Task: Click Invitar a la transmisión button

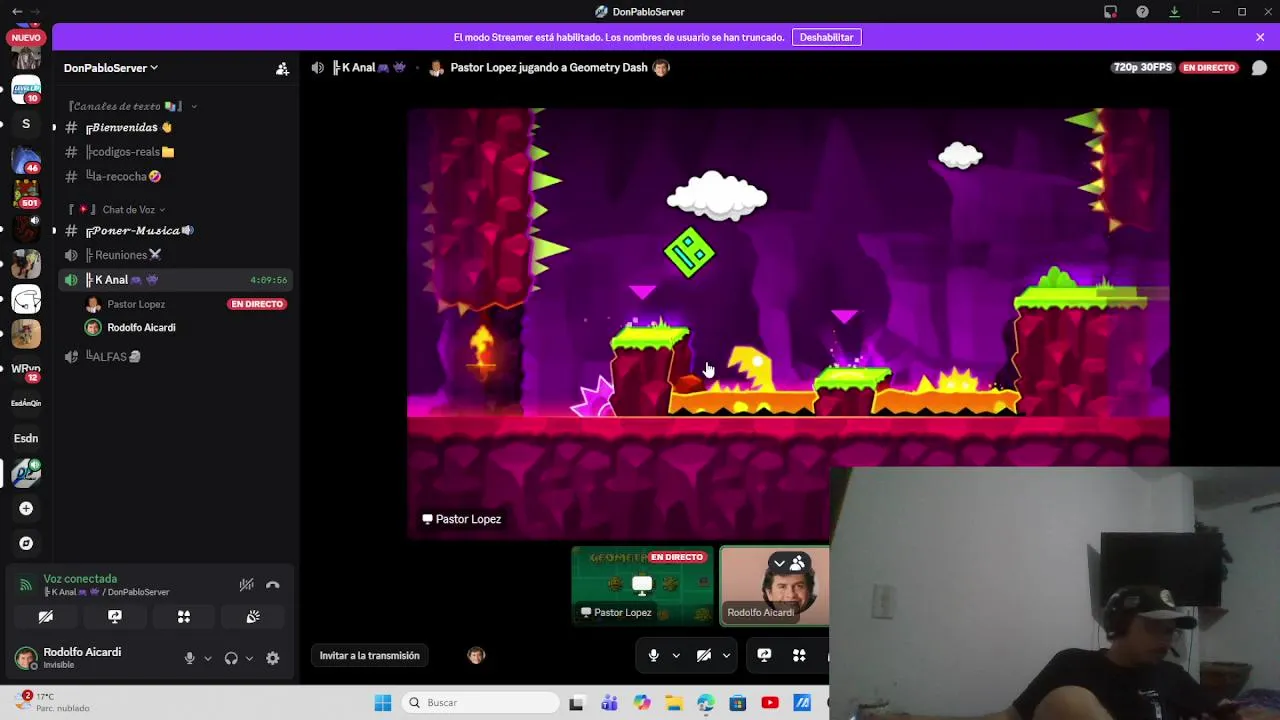Action: tap(369, 656)
